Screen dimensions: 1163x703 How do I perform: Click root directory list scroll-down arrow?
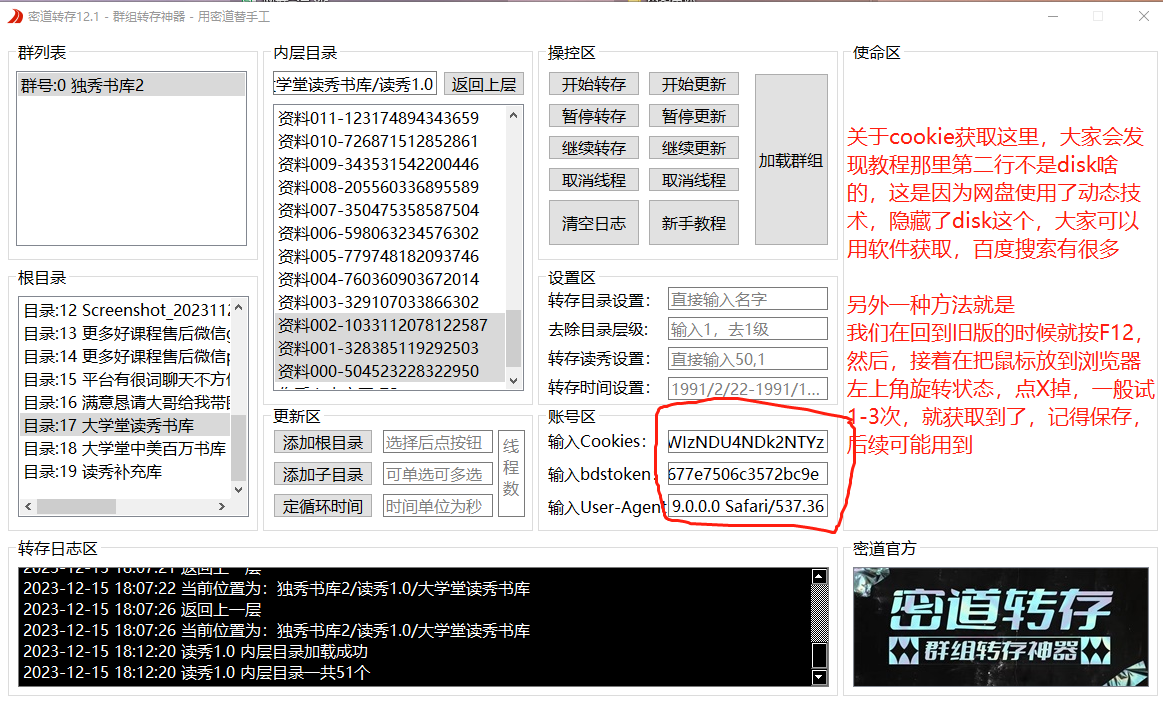point(238,489)
